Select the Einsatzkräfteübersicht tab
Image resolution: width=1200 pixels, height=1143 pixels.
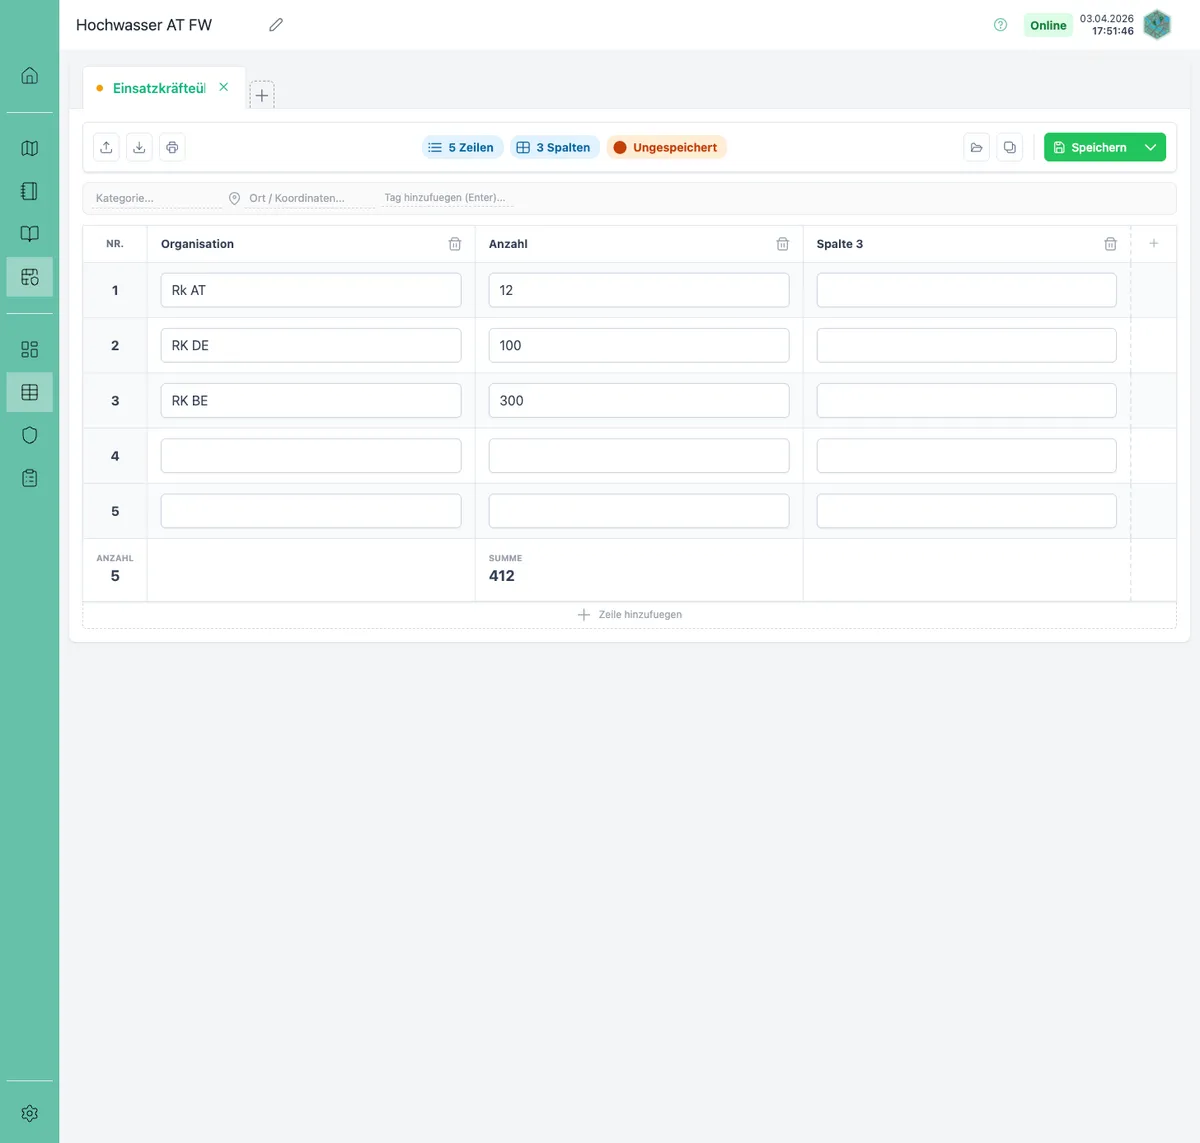click(158, 88)
